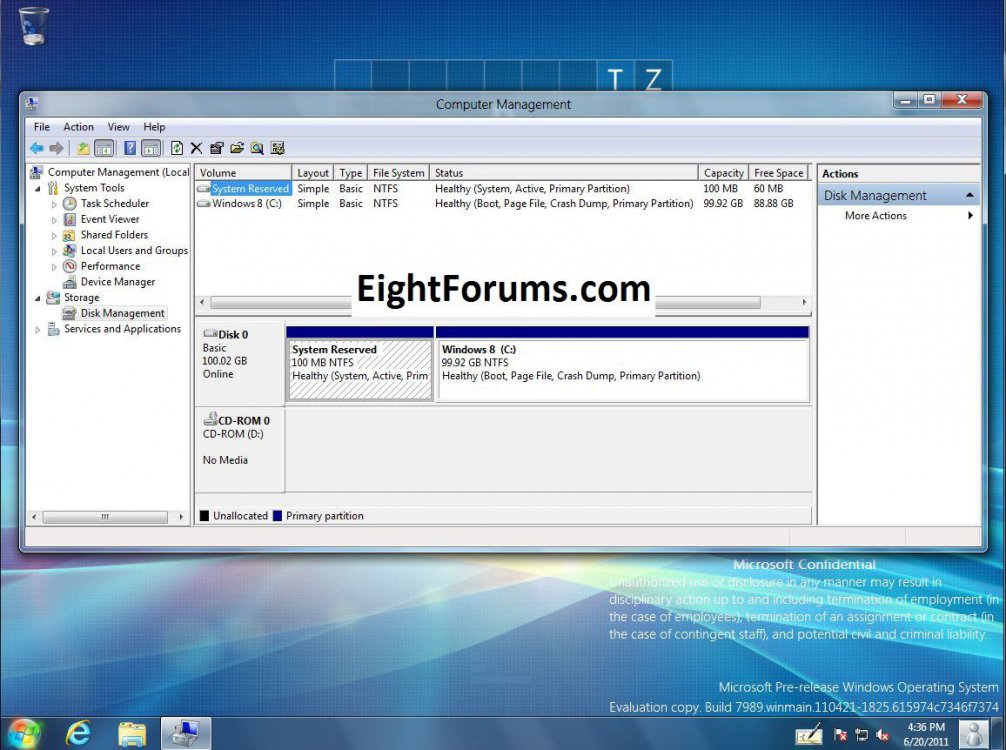
Task: Select the Windows 8 (C:) partition block
Action: click(x=622, y=370)
